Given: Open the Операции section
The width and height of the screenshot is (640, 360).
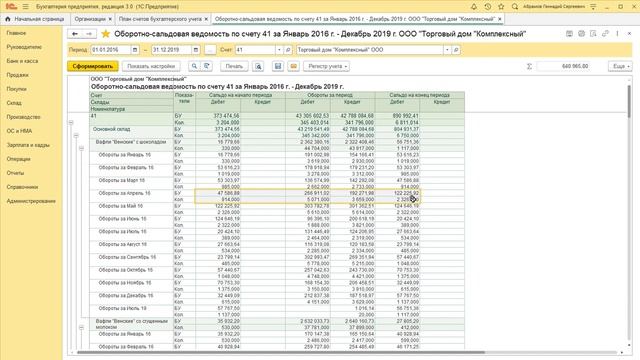Looking at the screenshot, I should (x=18, y=159).
